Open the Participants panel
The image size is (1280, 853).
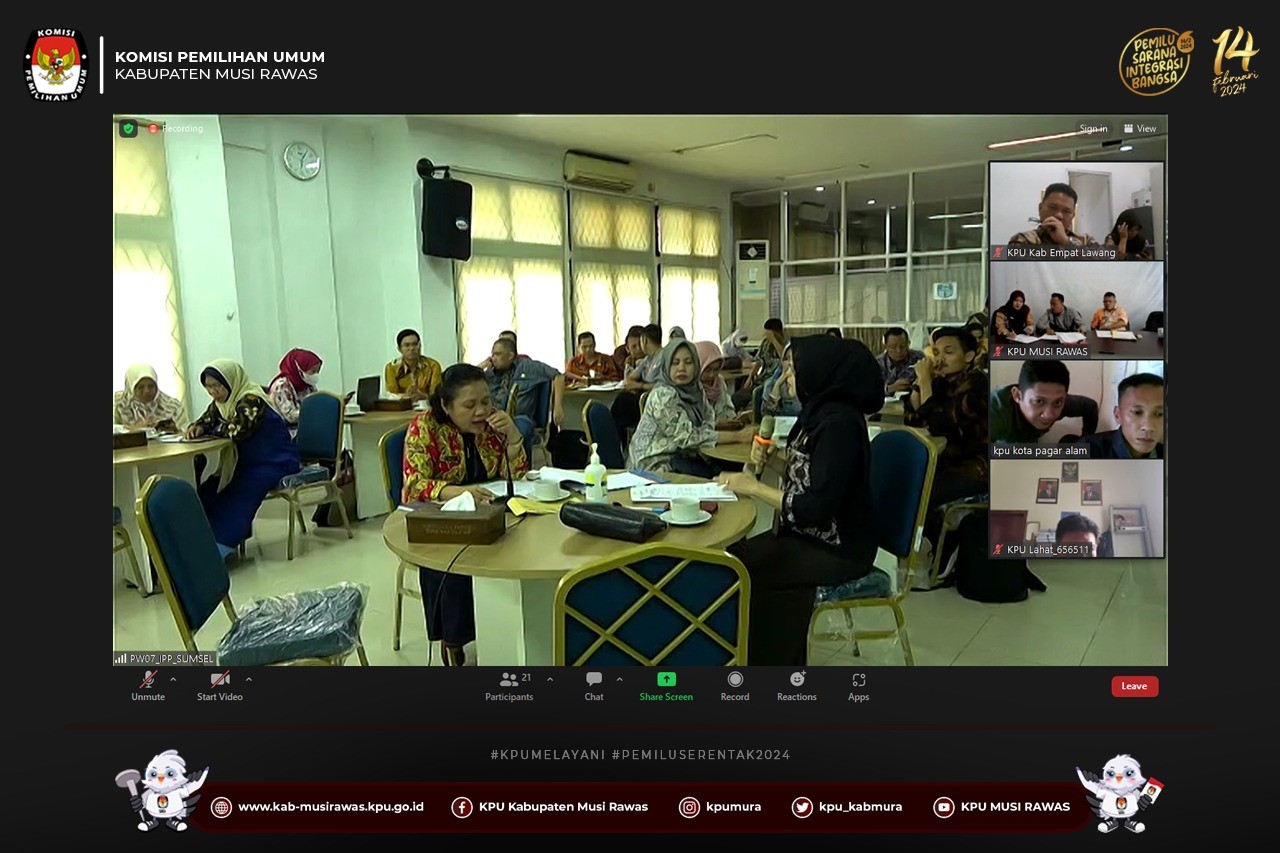click(509, 680)
